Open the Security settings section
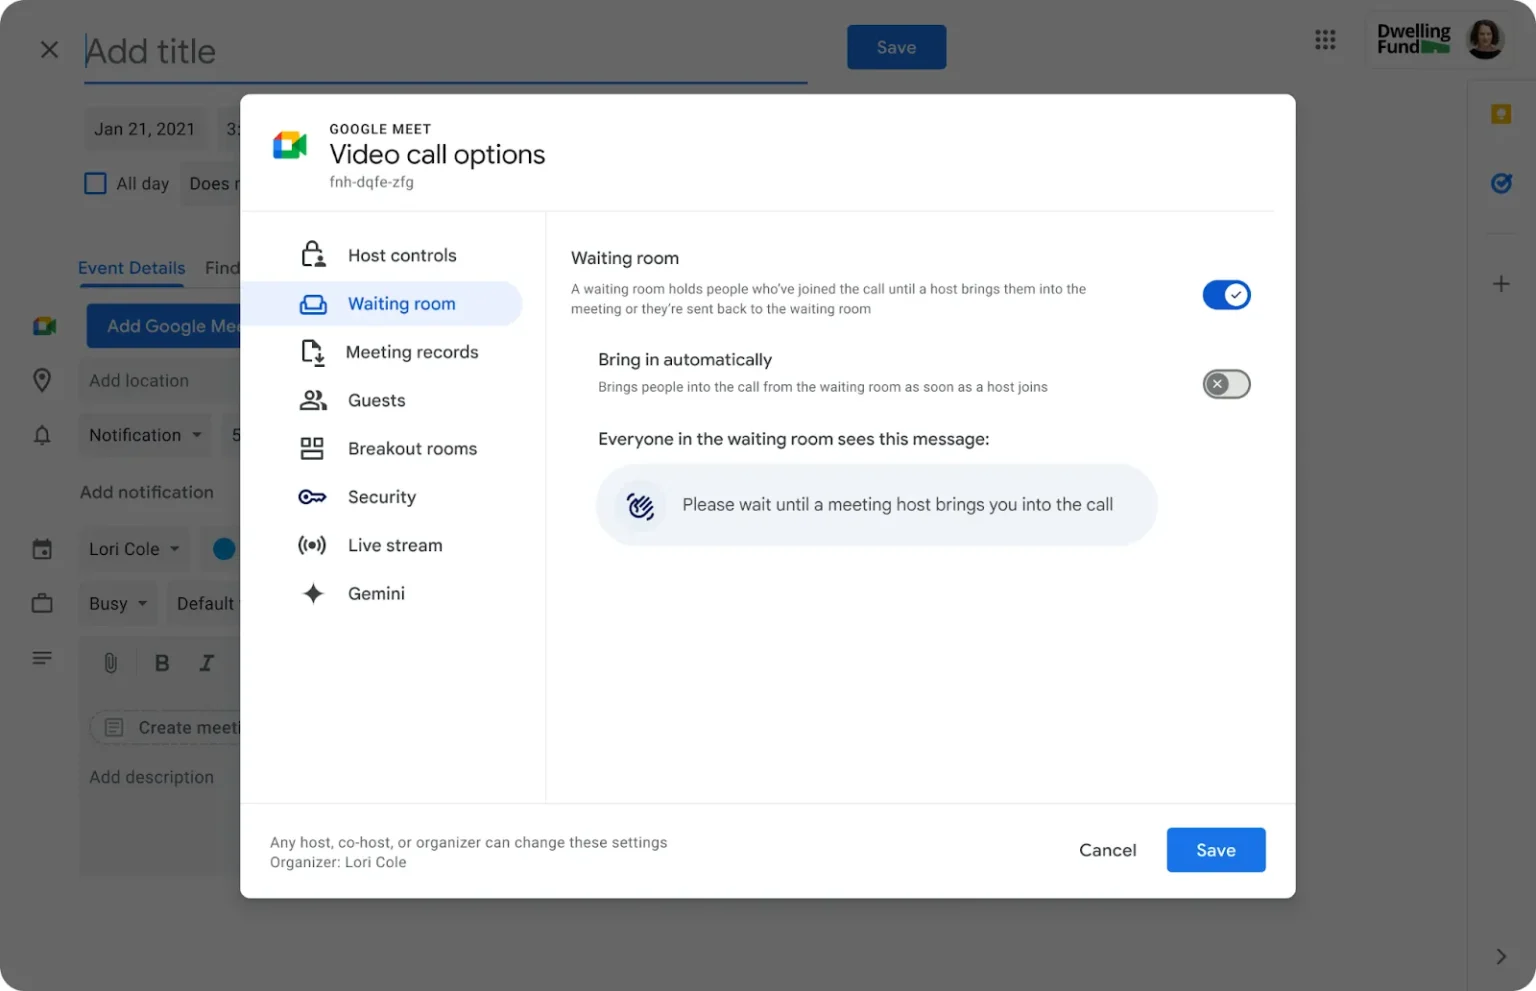 click(x=382, y=497)
